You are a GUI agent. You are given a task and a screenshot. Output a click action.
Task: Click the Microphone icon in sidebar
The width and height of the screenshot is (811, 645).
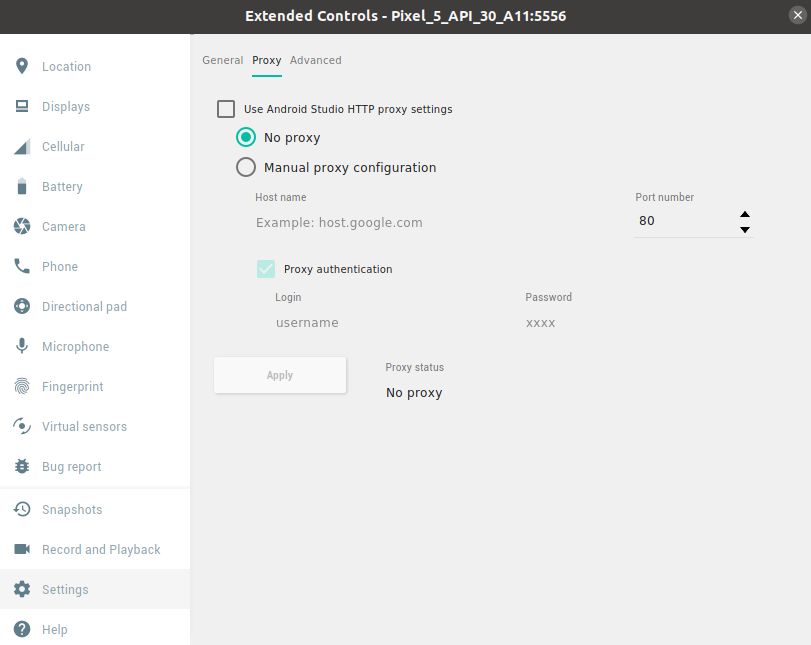pyautogui.click(x=21, y=347)
